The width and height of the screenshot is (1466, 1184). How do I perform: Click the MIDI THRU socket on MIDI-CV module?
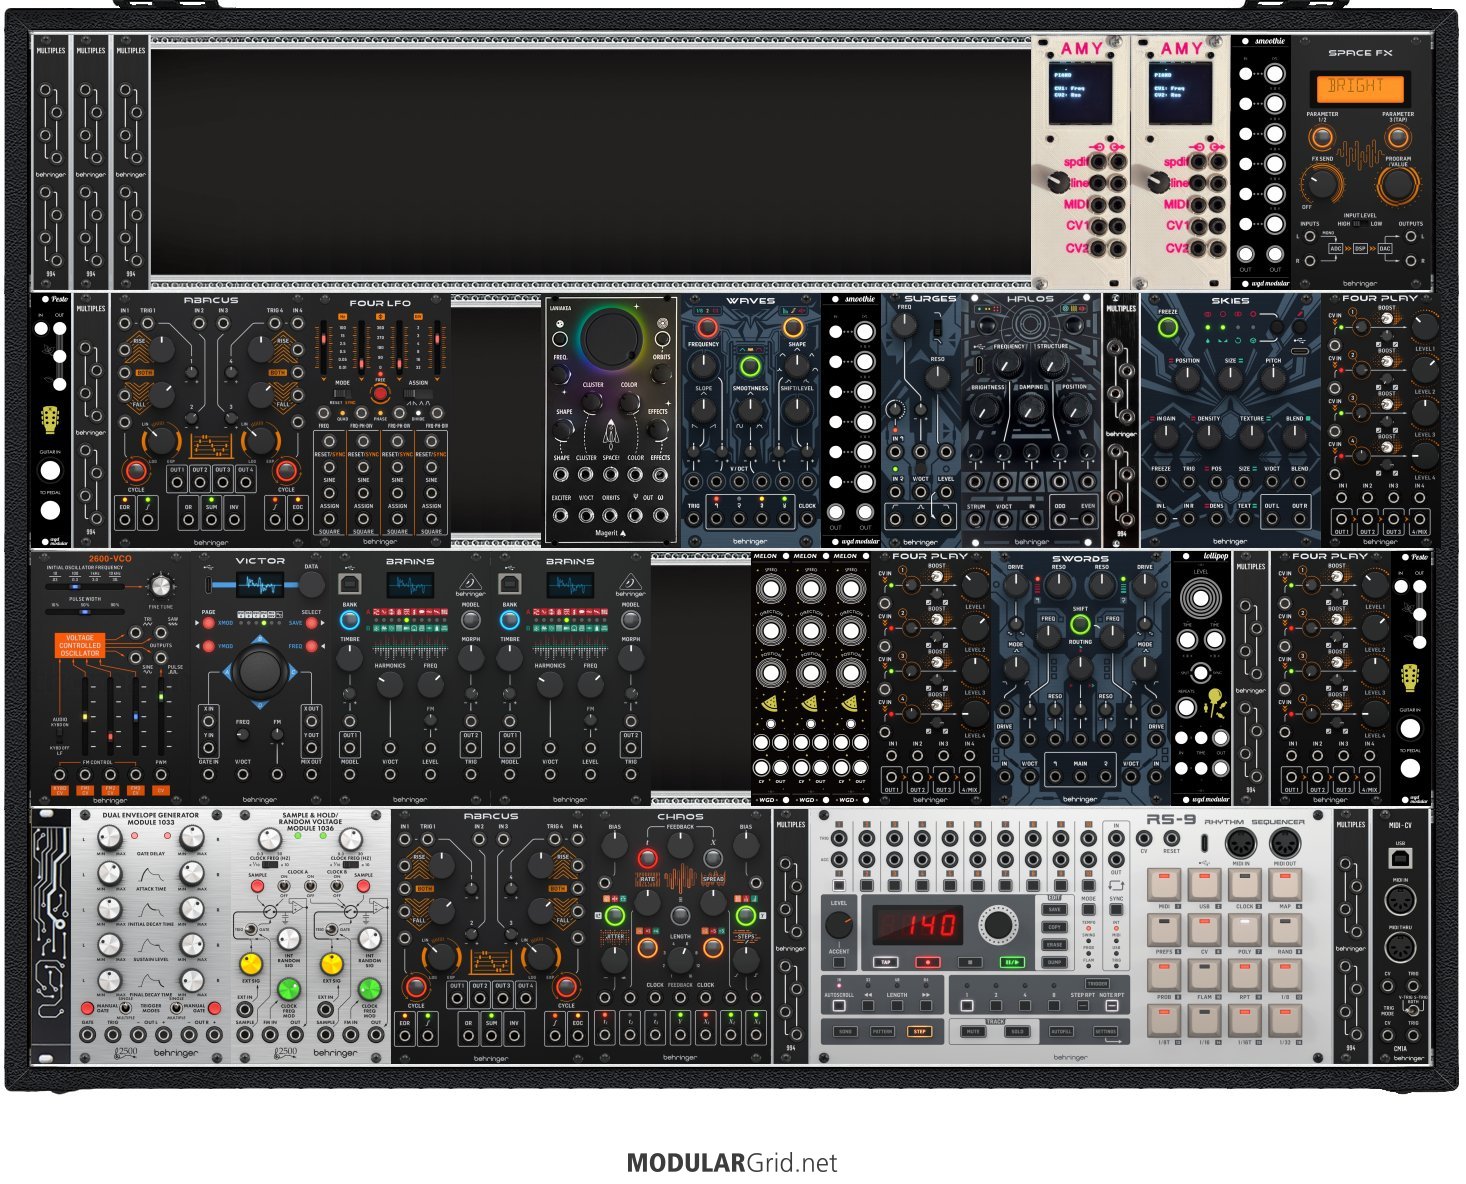1399,947
